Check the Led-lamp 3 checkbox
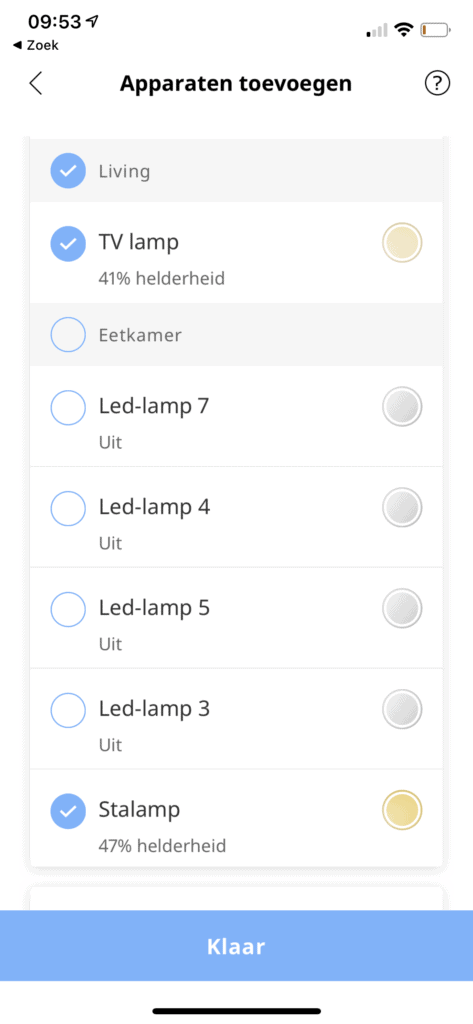Viewport: 473px width, 1024px height. pos(68,710)
